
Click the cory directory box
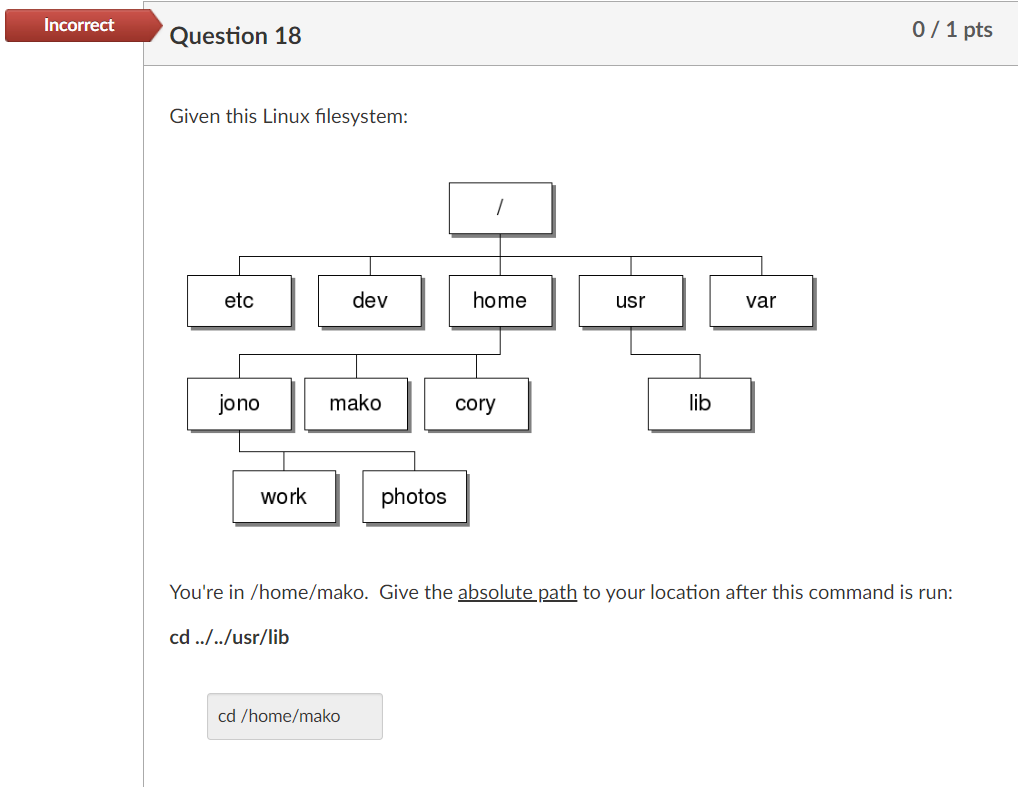point(476,403)
